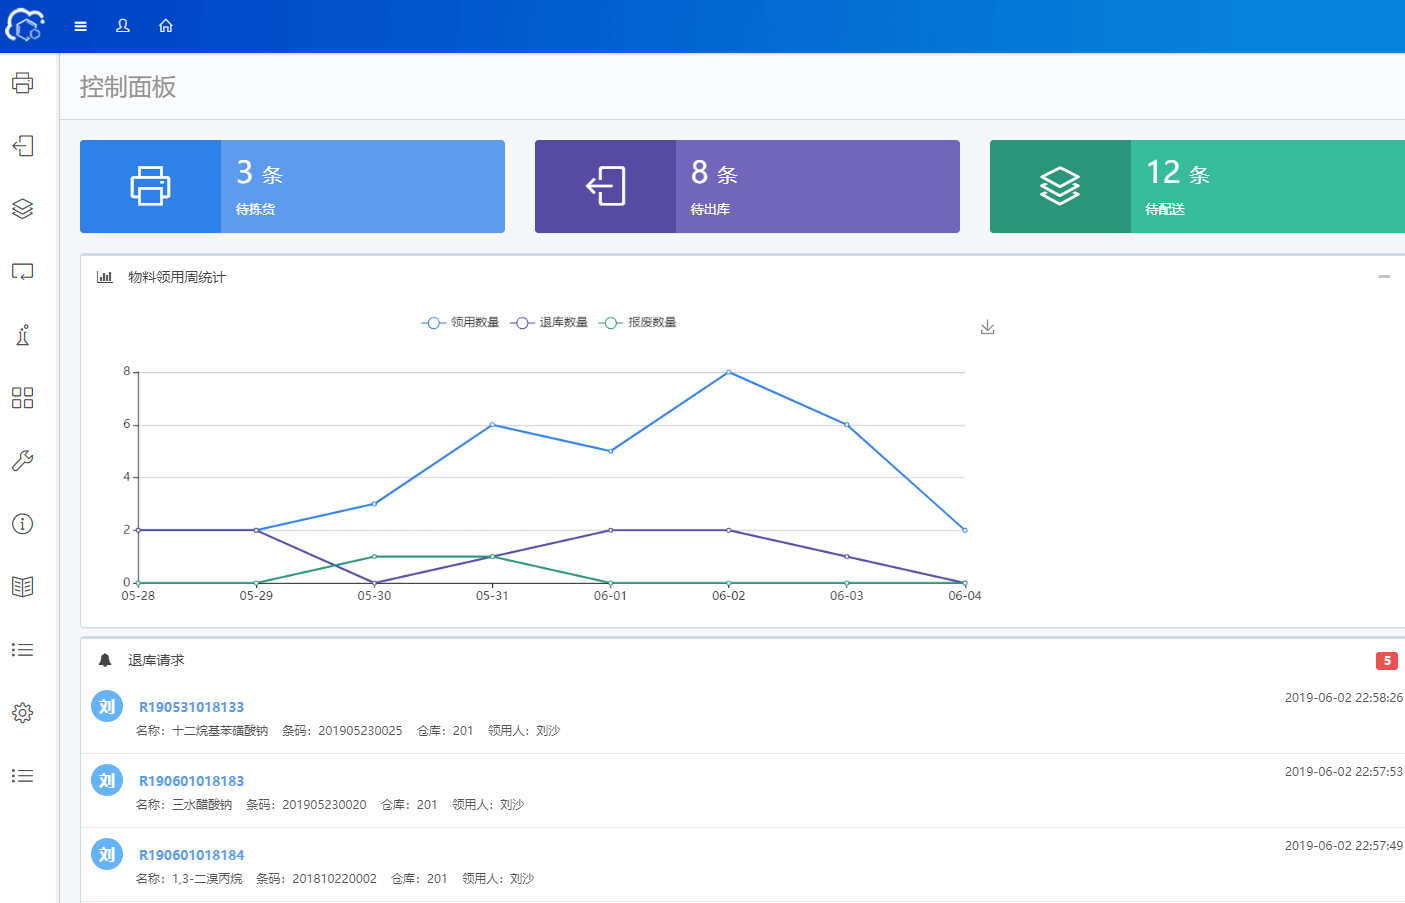Click the green layers card icon
1405x903 pixels.
(x=1060, y=186)
